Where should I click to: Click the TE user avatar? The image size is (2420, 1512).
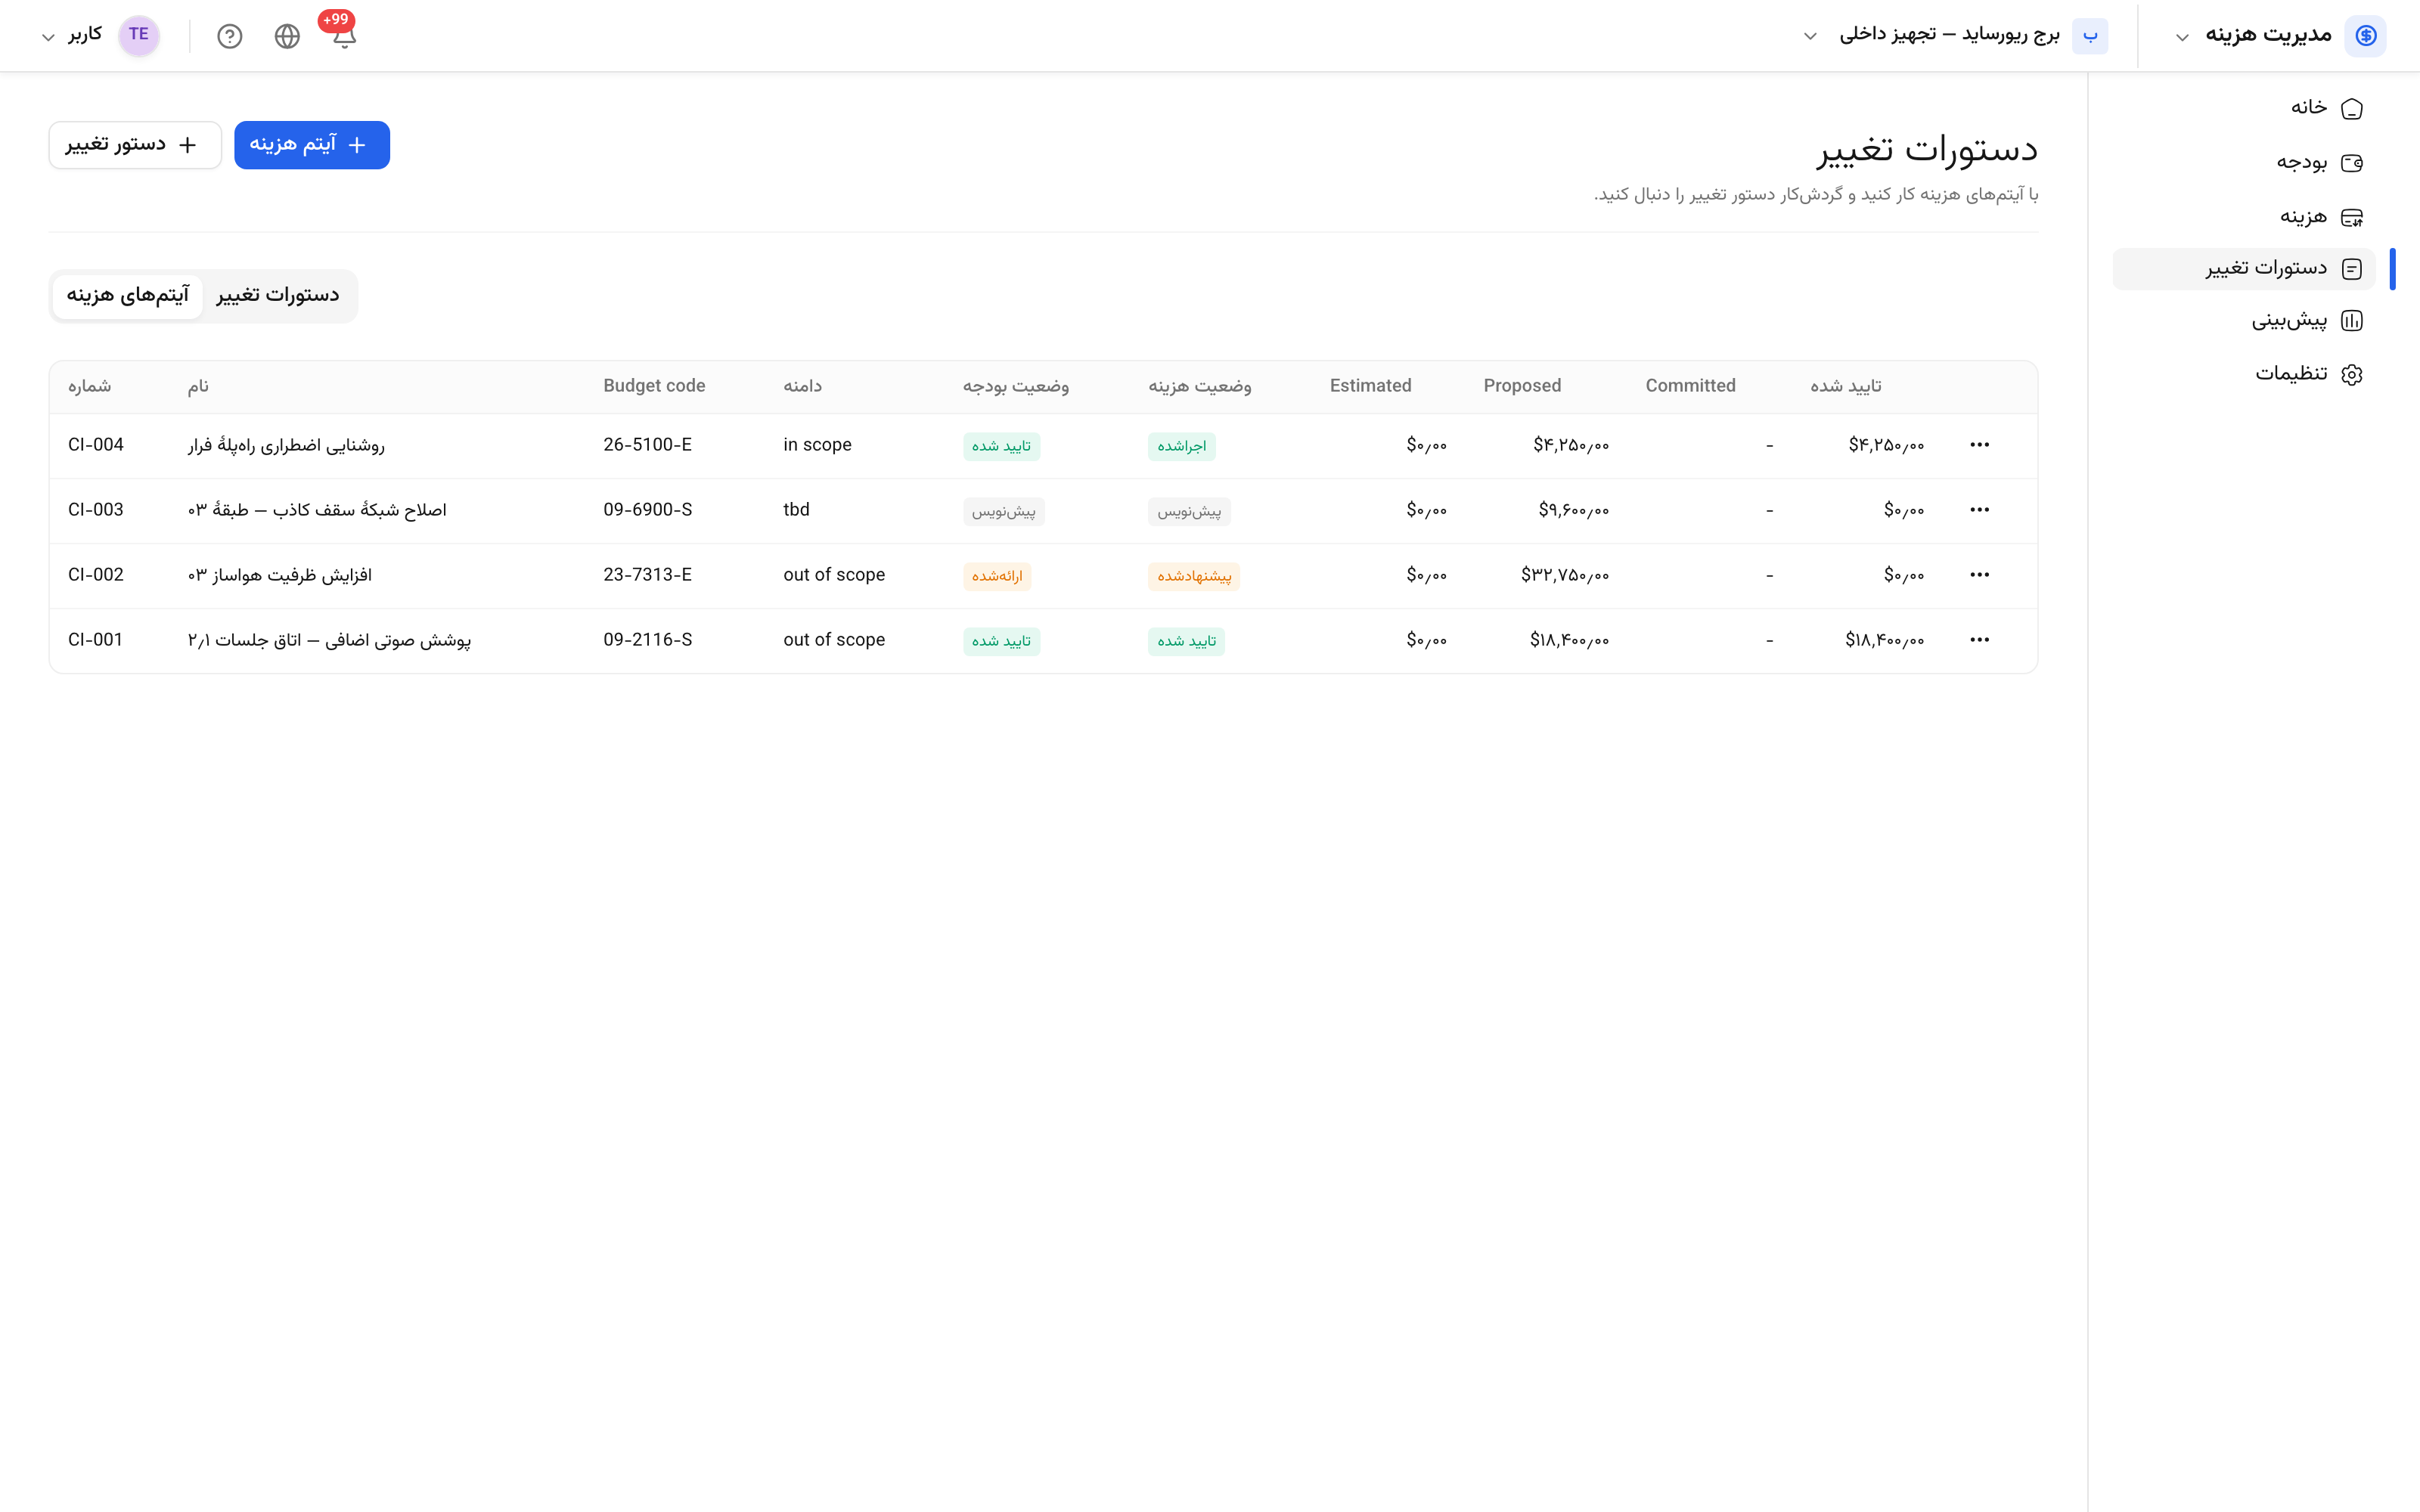pyautogui.click(x=139, y=35)
